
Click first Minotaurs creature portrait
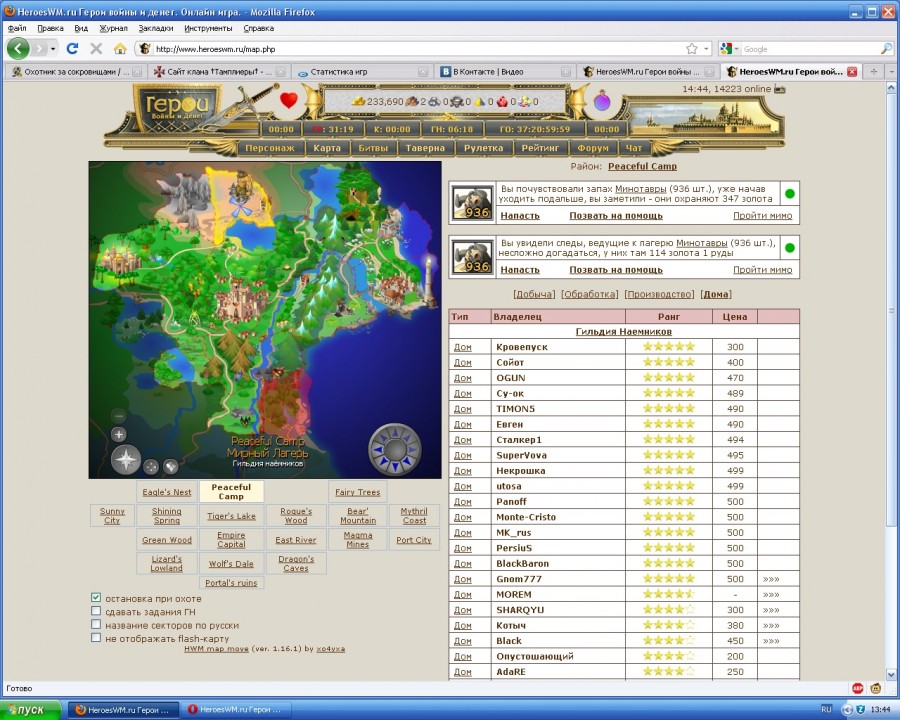pyautogui.click(x=472, y=202)
